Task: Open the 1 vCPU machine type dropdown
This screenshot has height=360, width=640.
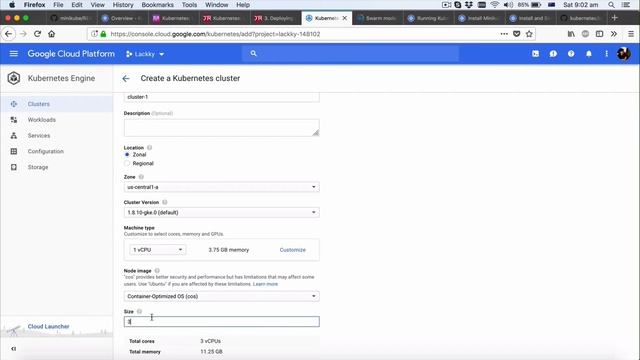Action: 158,250
